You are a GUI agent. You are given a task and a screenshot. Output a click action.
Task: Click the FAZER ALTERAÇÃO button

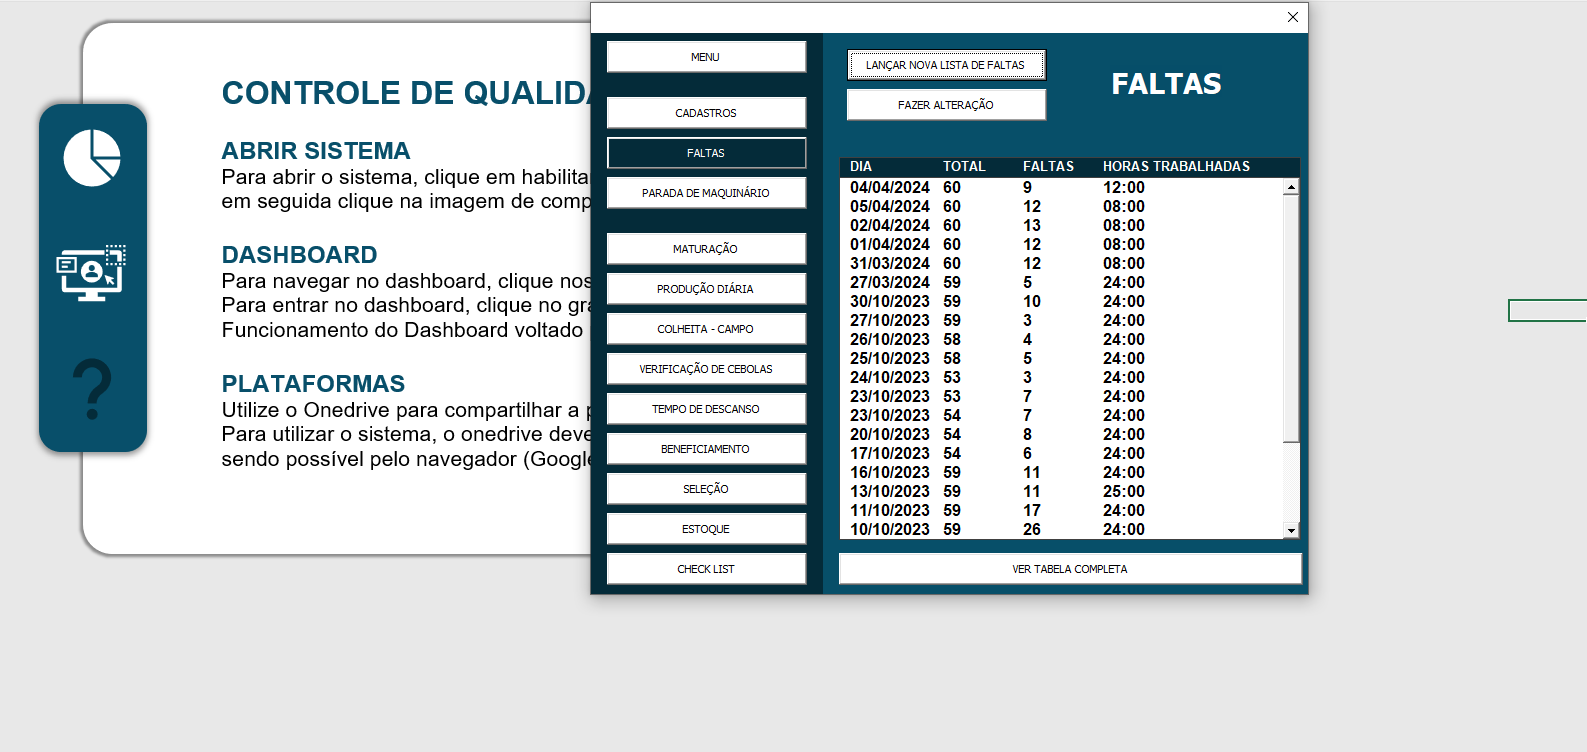click(x=946, y=105)
